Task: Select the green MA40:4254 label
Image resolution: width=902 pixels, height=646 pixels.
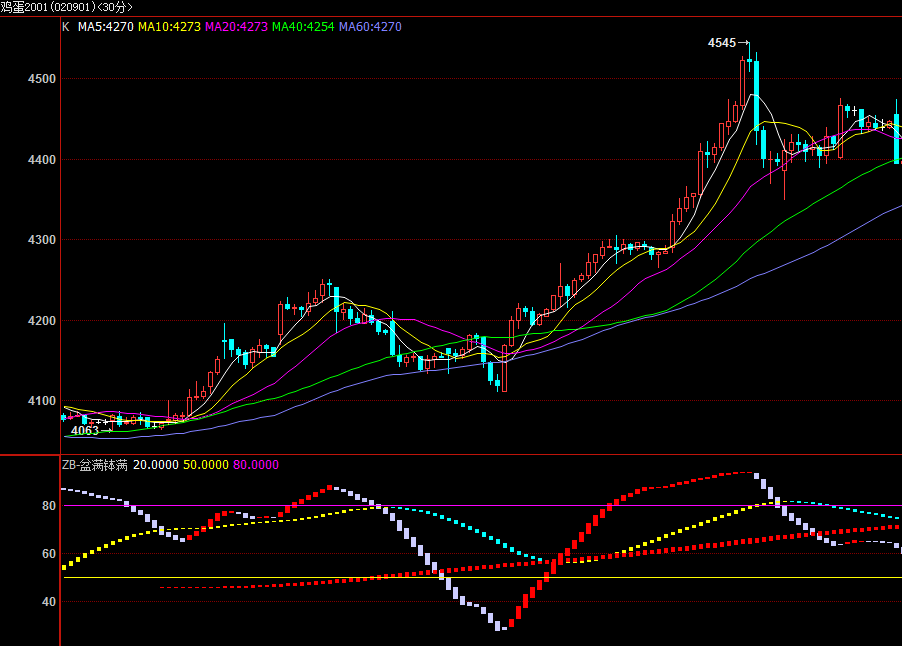Action: [303, 27]
